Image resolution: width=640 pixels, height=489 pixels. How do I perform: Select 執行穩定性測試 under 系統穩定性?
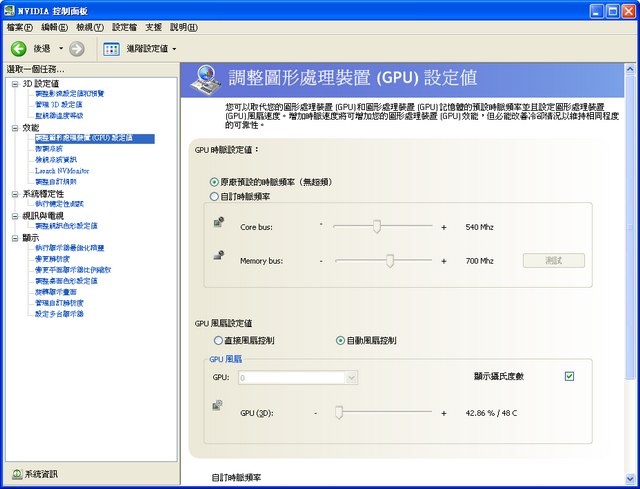point(59,204)
